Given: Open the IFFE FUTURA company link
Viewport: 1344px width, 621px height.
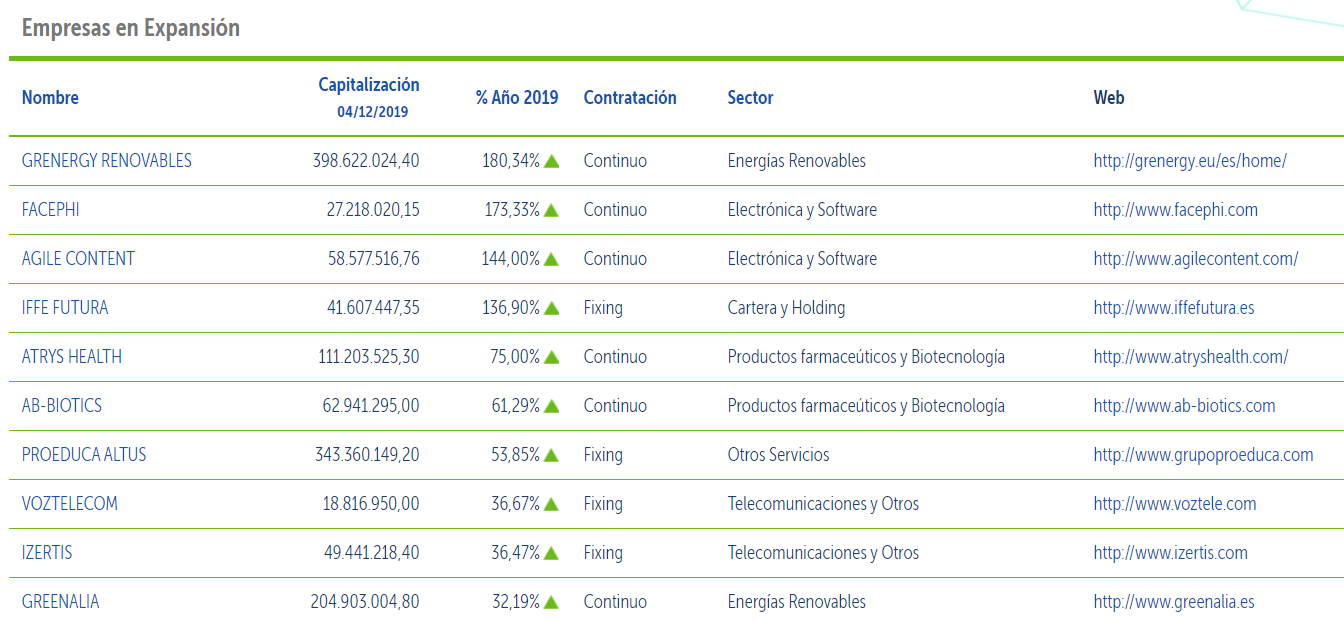Looking at the screenshot, I should click(x=65, y=308).
